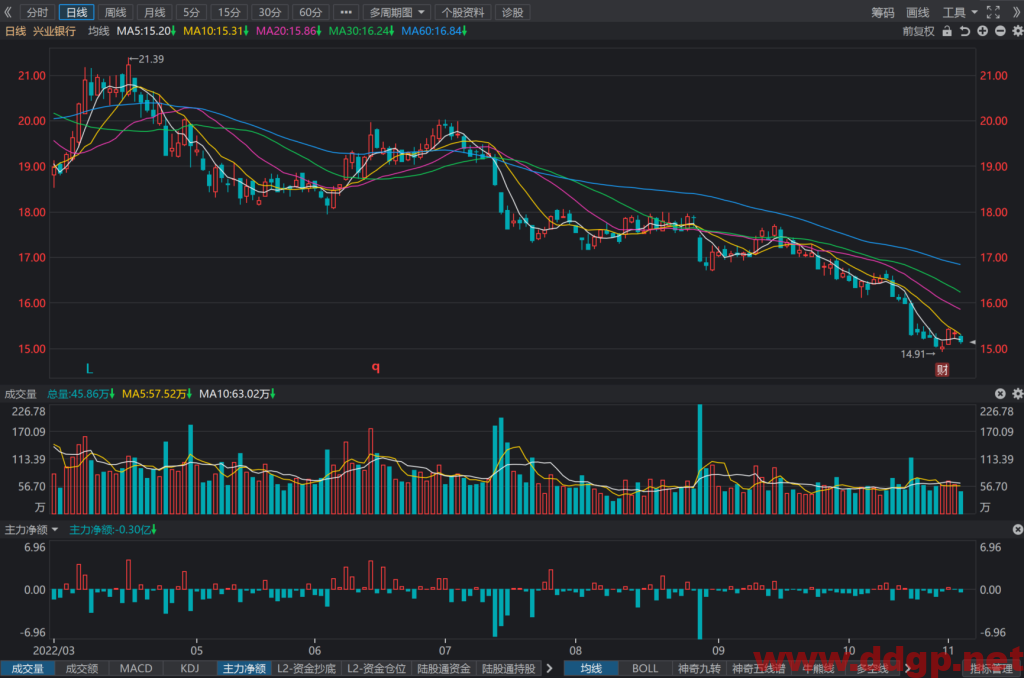Show more indicator tabs arrow after 陆股通持股
1024x678 pixels.
click(x=549, y=668)
